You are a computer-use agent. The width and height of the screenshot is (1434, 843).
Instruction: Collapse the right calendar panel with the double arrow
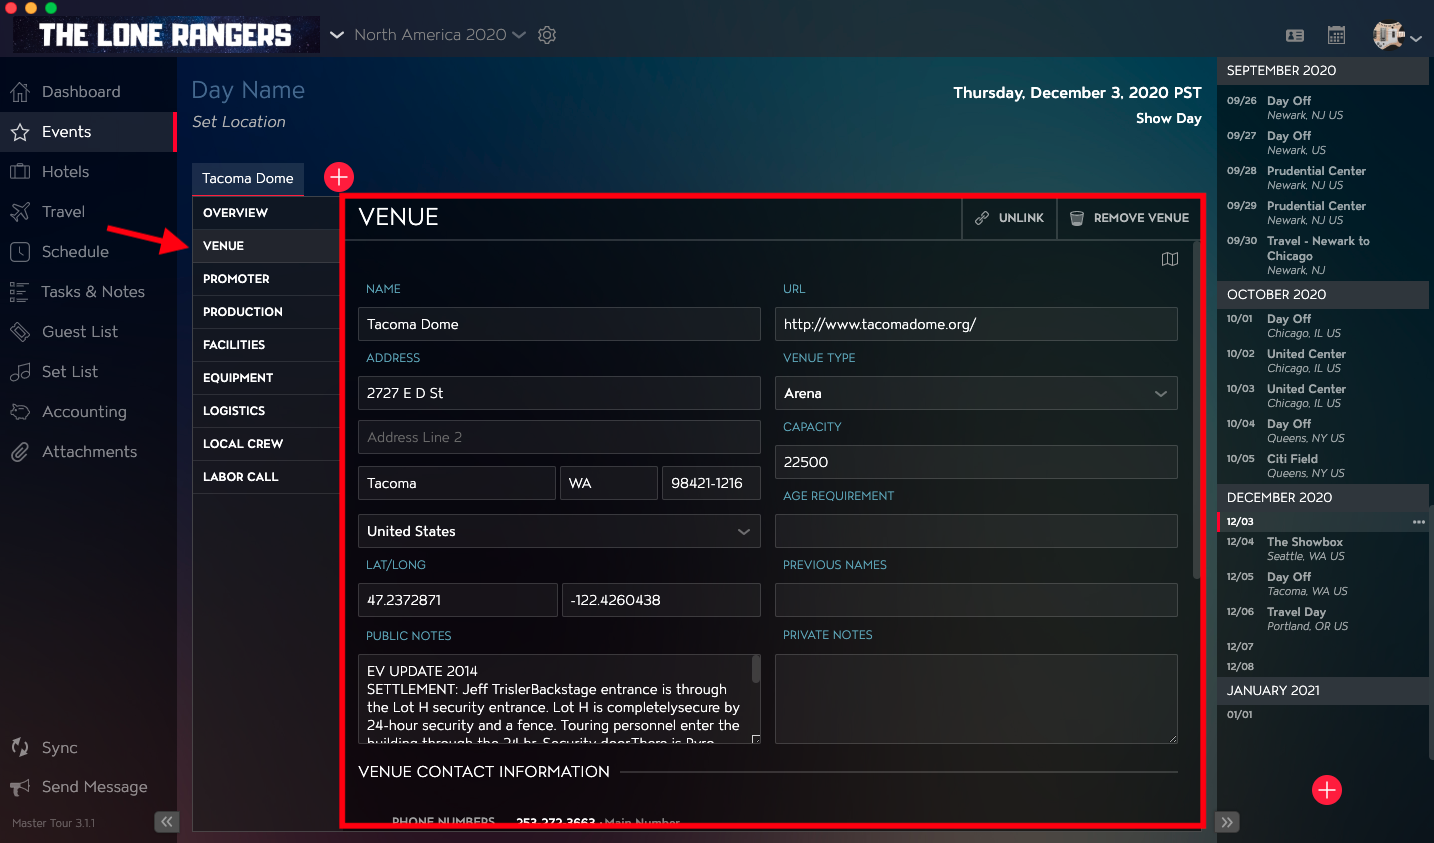(1228, 822)
